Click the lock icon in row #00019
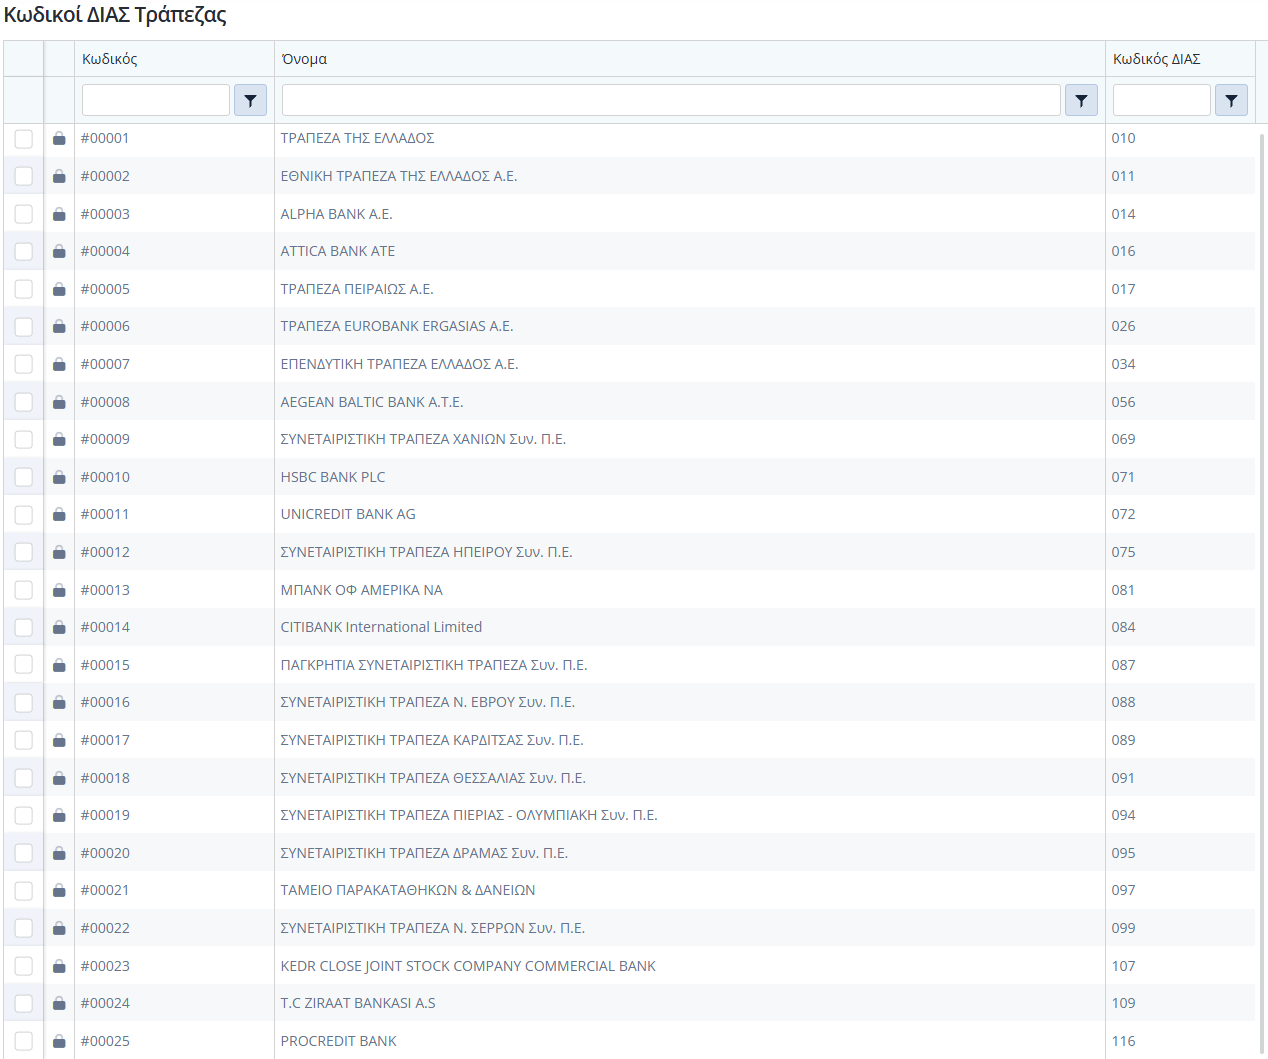This screenshot has height=1059, width=1268. tap(59, 815)
